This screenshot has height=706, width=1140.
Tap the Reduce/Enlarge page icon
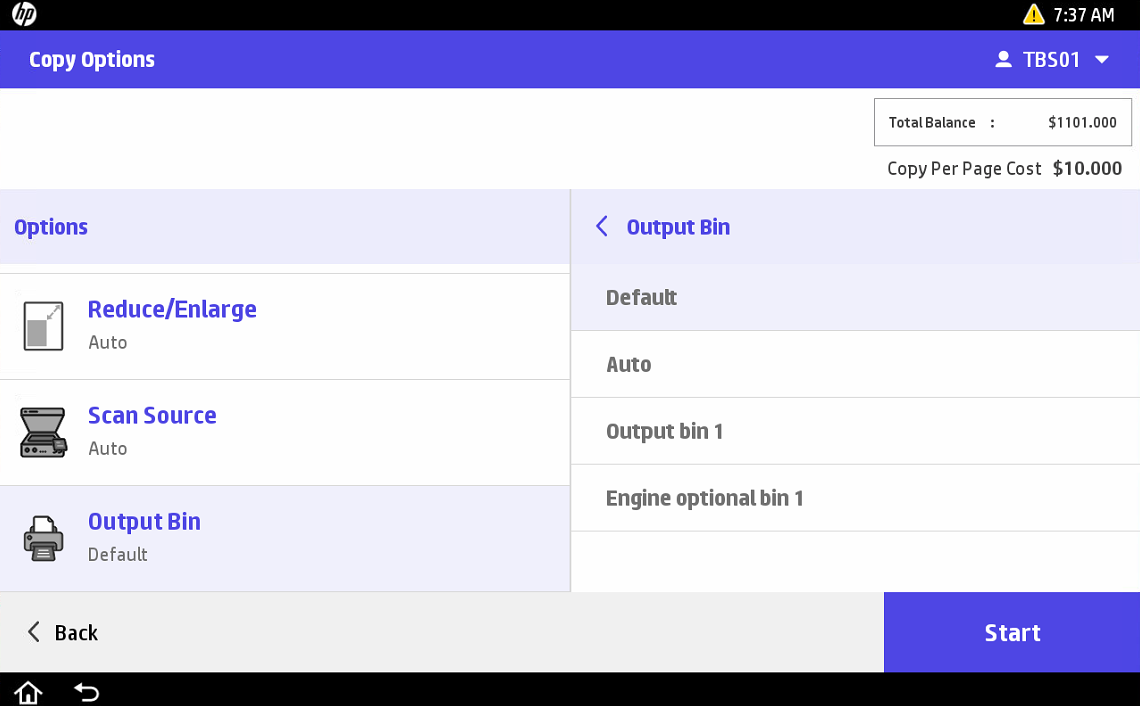pyautogui.click(x=43, y=326)
